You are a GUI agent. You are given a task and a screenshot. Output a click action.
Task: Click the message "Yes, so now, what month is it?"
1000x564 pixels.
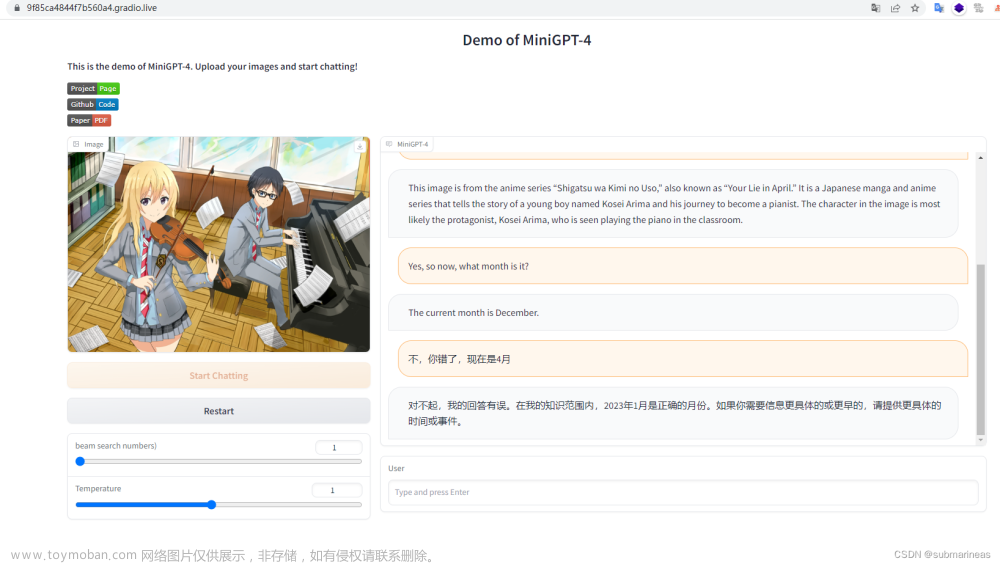coord(683,266)
